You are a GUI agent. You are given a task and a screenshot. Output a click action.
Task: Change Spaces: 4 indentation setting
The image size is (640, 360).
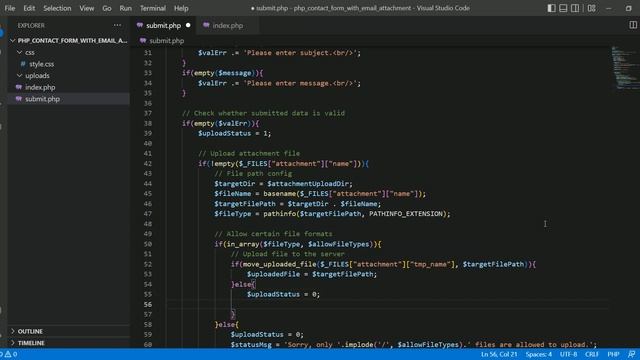pos(538,354)
